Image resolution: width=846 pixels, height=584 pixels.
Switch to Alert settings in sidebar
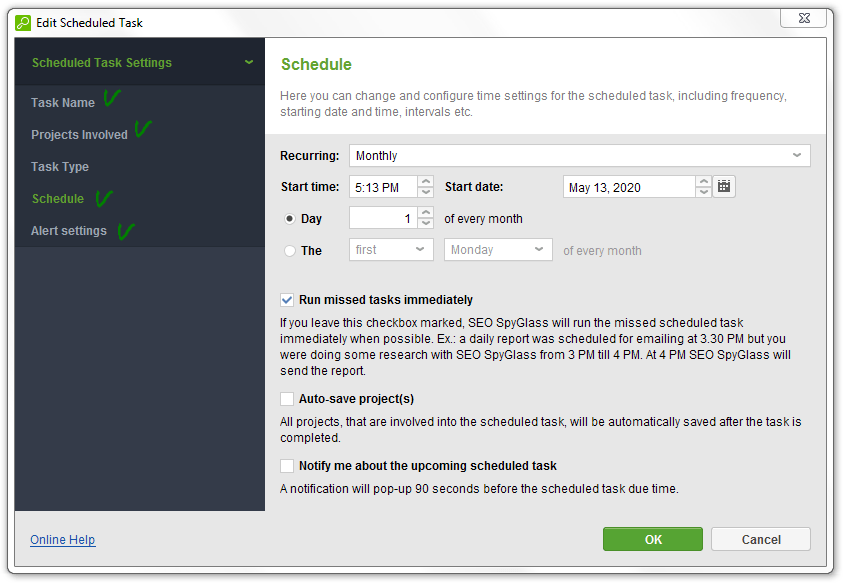(69, 231)
